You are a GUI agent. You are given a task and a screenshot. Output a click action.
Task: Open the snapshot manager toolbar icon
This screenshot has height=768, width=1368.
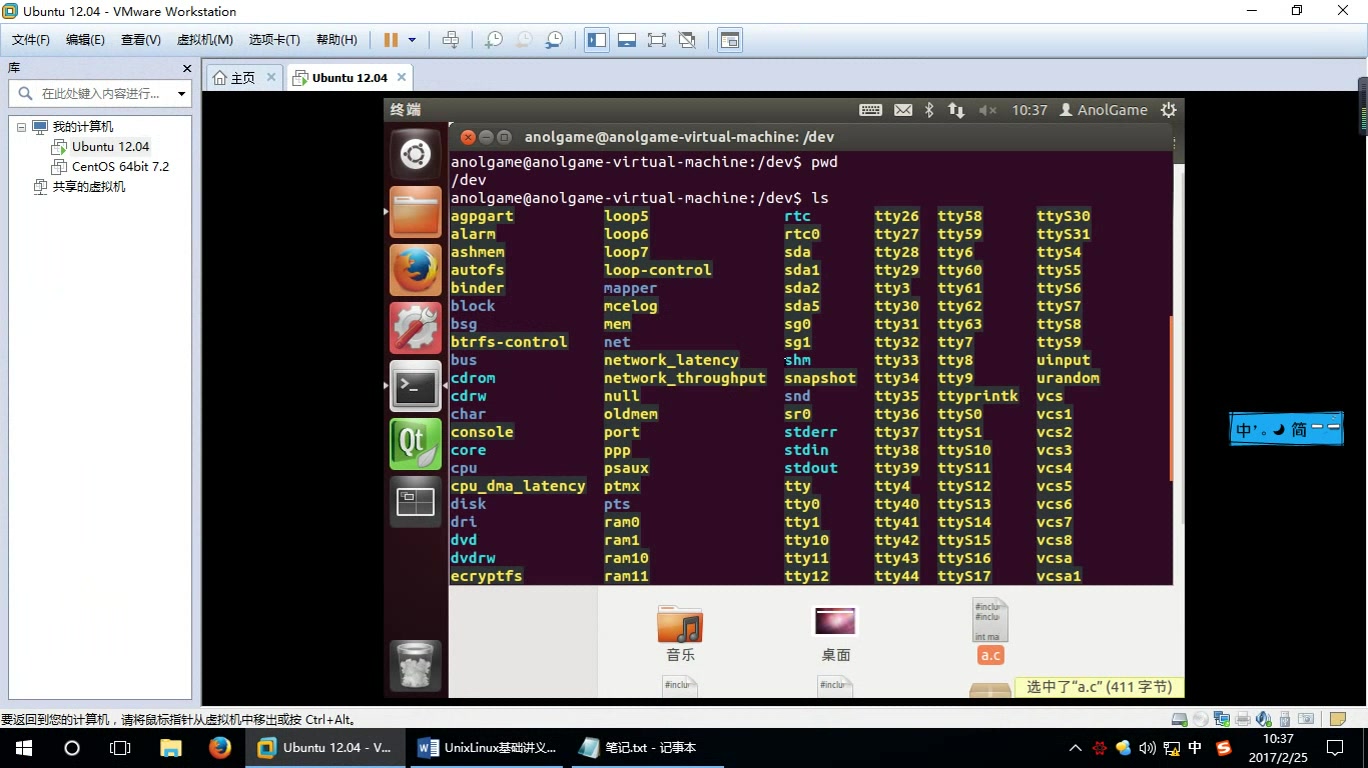553,40
